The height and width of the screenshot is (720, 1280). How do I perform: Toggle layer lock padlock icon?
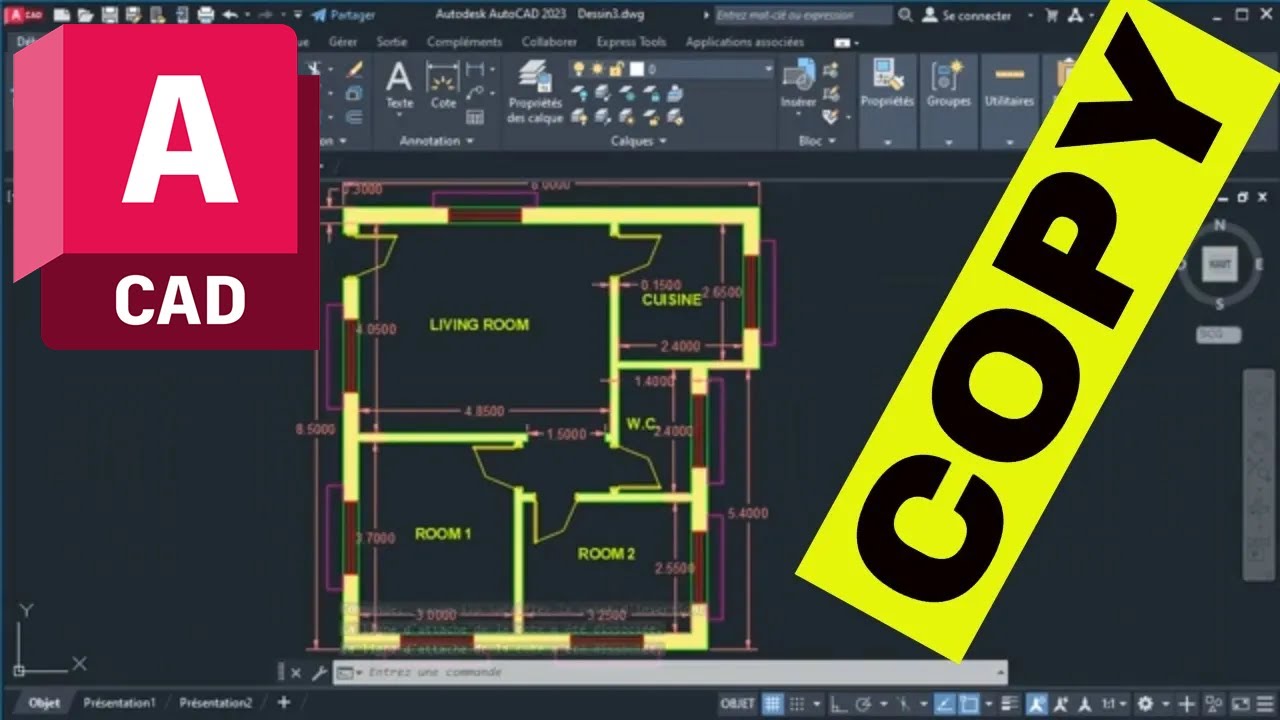(618, 69)
